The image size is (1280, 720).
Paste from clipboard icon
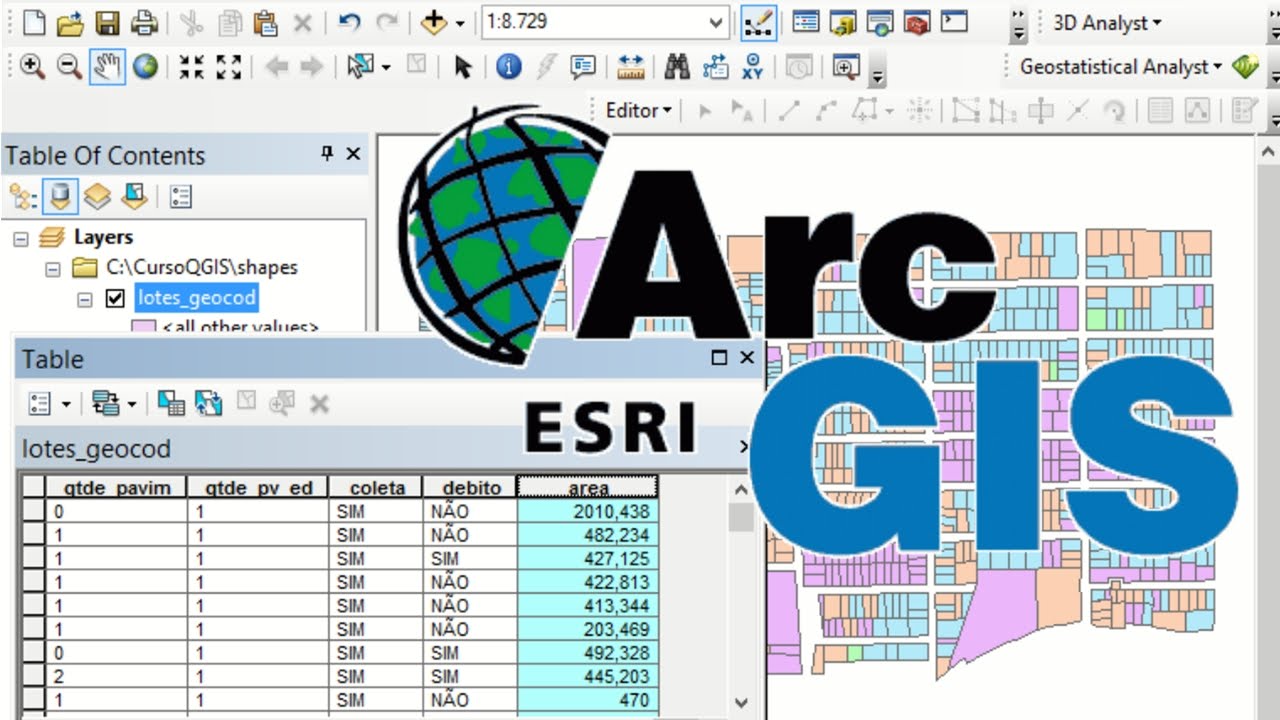coord(265,22)
